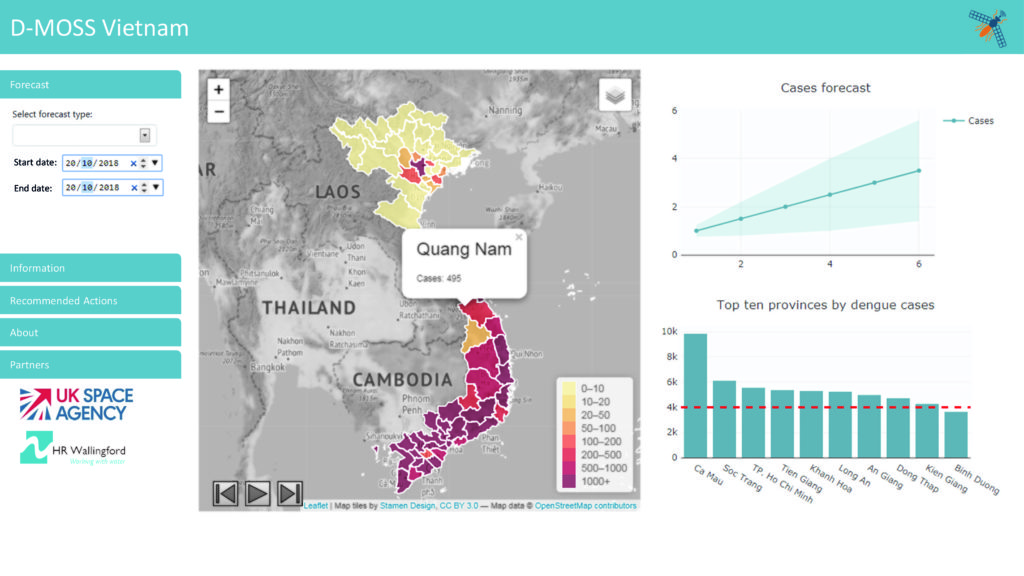Zoom out on the map

[219, 112]
